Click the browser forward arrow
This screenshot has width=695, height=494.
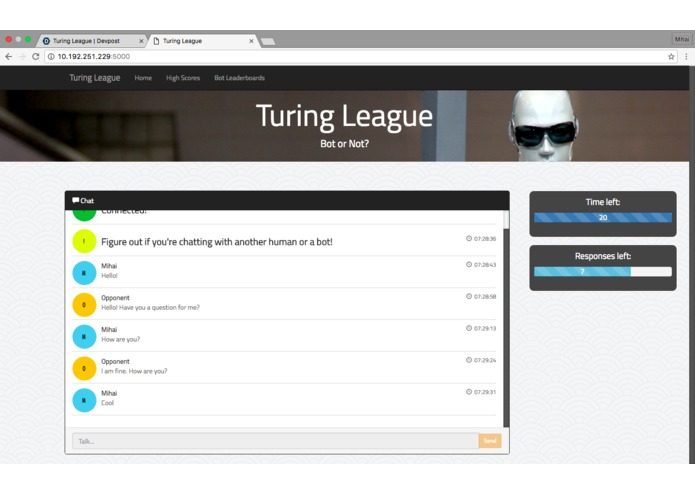22,56
